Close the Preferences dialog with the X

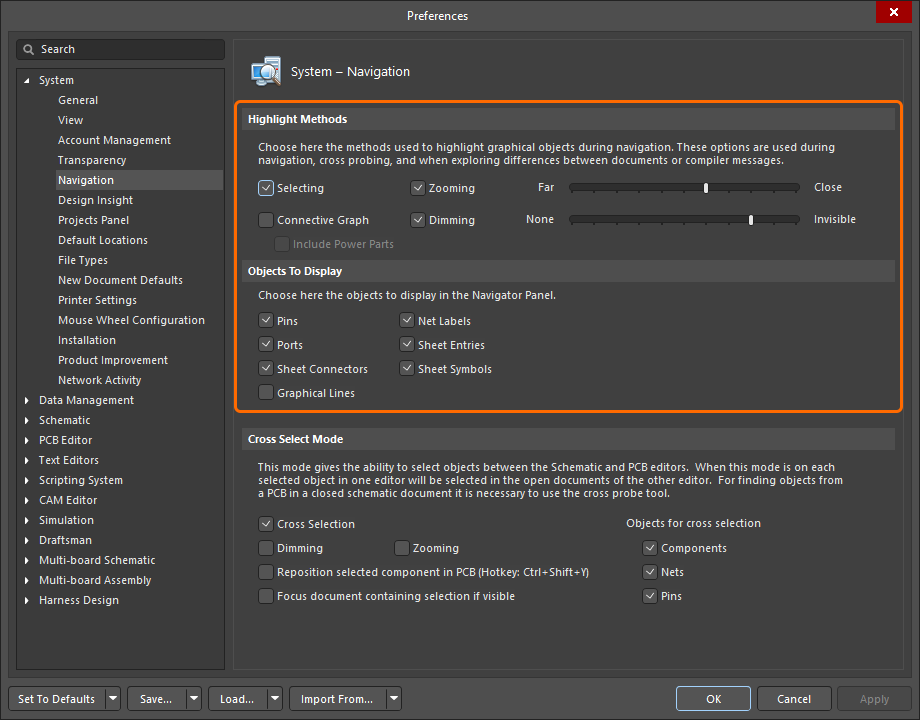point(891,13)
